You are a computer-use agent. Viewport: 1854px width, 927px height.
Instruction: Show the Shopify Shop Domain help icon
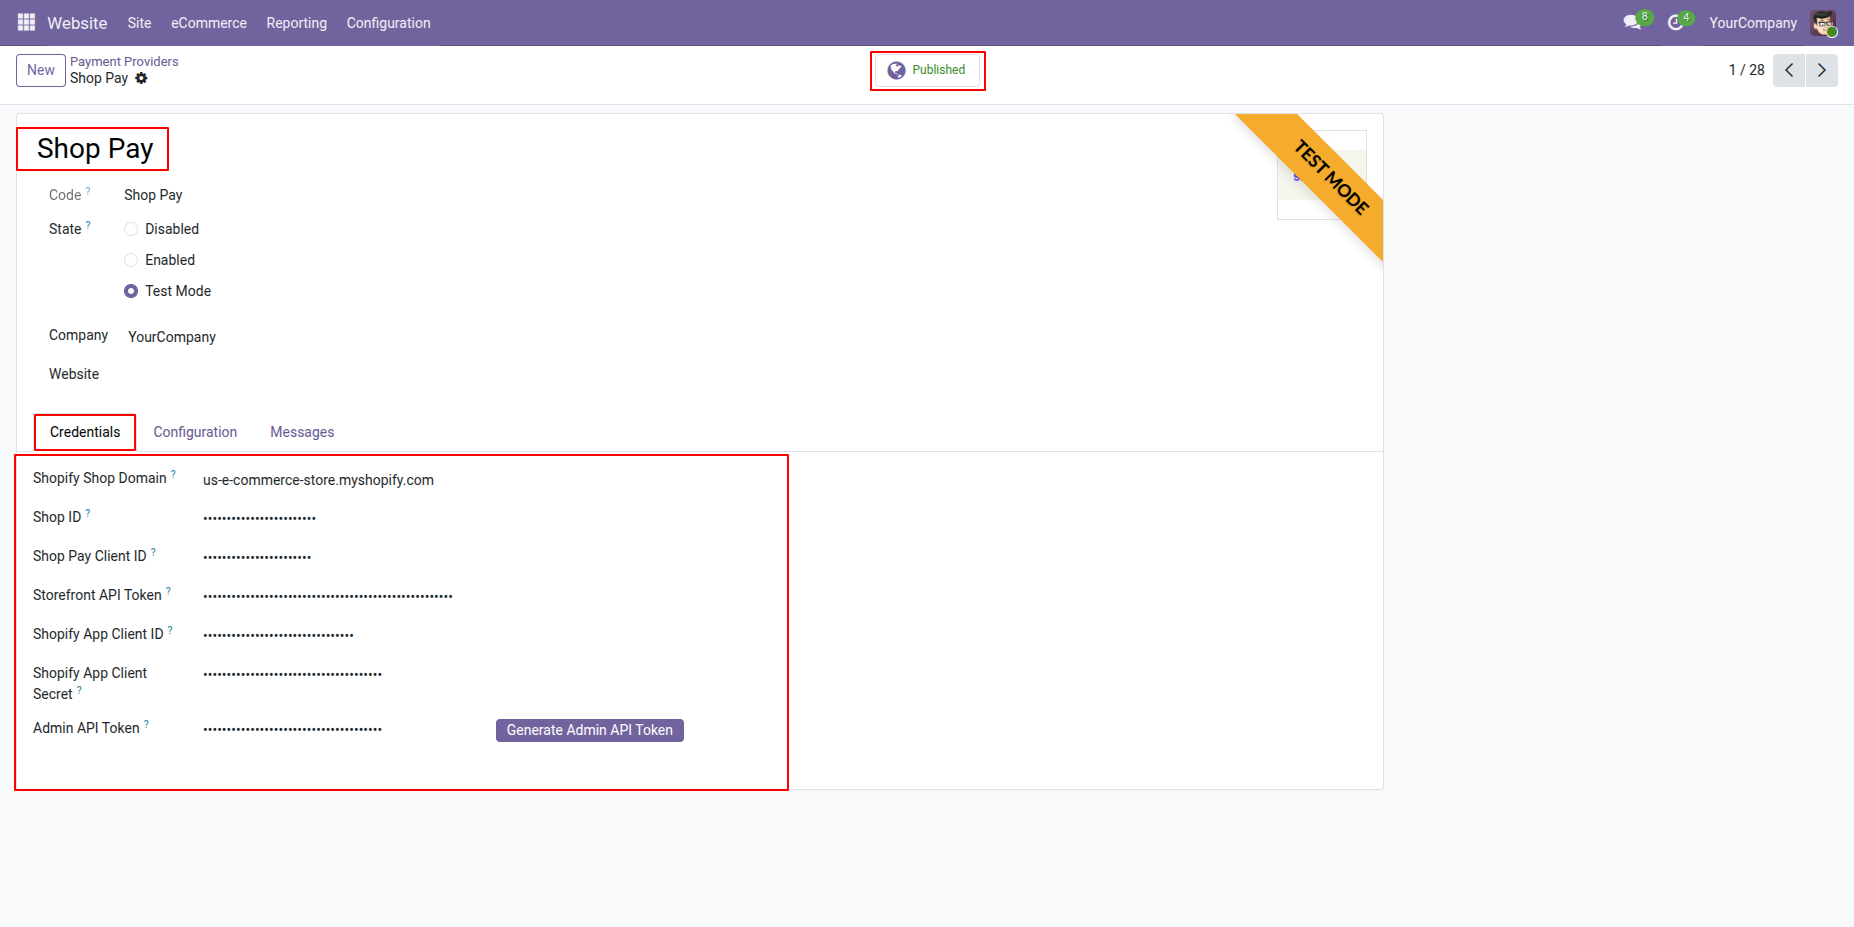(x=173, y=473)
